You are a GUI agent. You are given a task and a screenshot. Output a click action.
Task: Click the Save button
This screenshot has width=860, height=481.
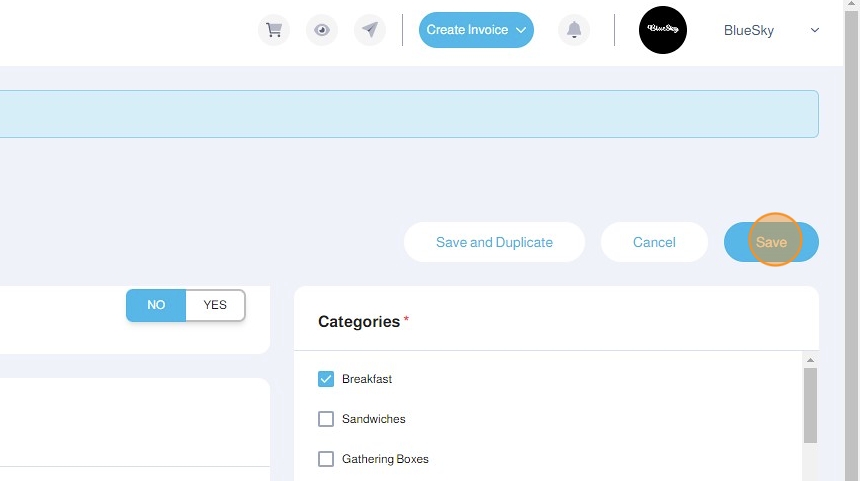coord(771,242)
